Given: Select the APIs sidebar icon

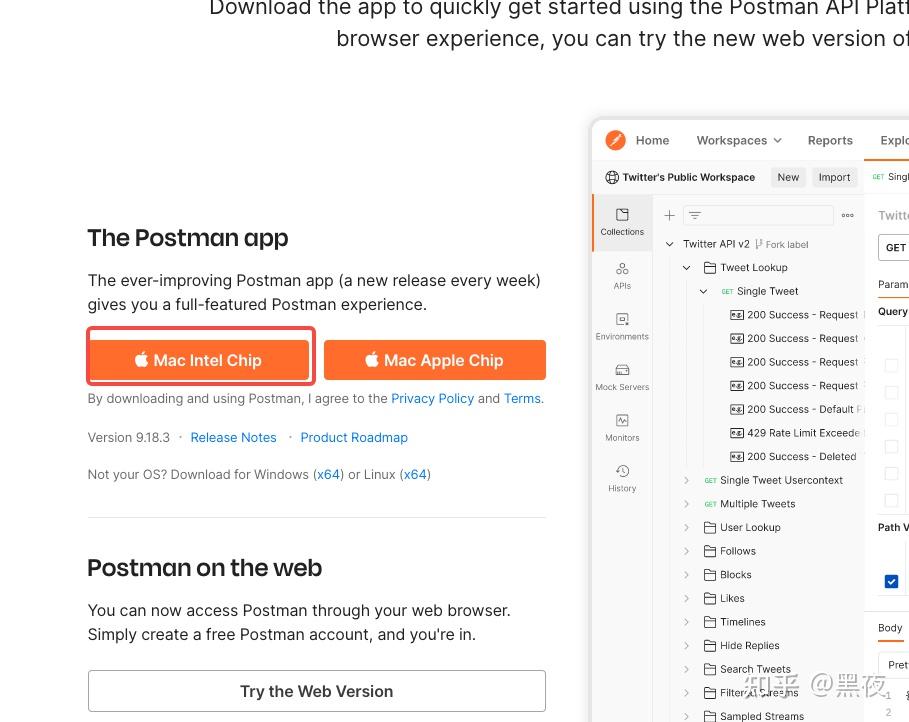Looking at the screenshot, I should click(622, 275).
